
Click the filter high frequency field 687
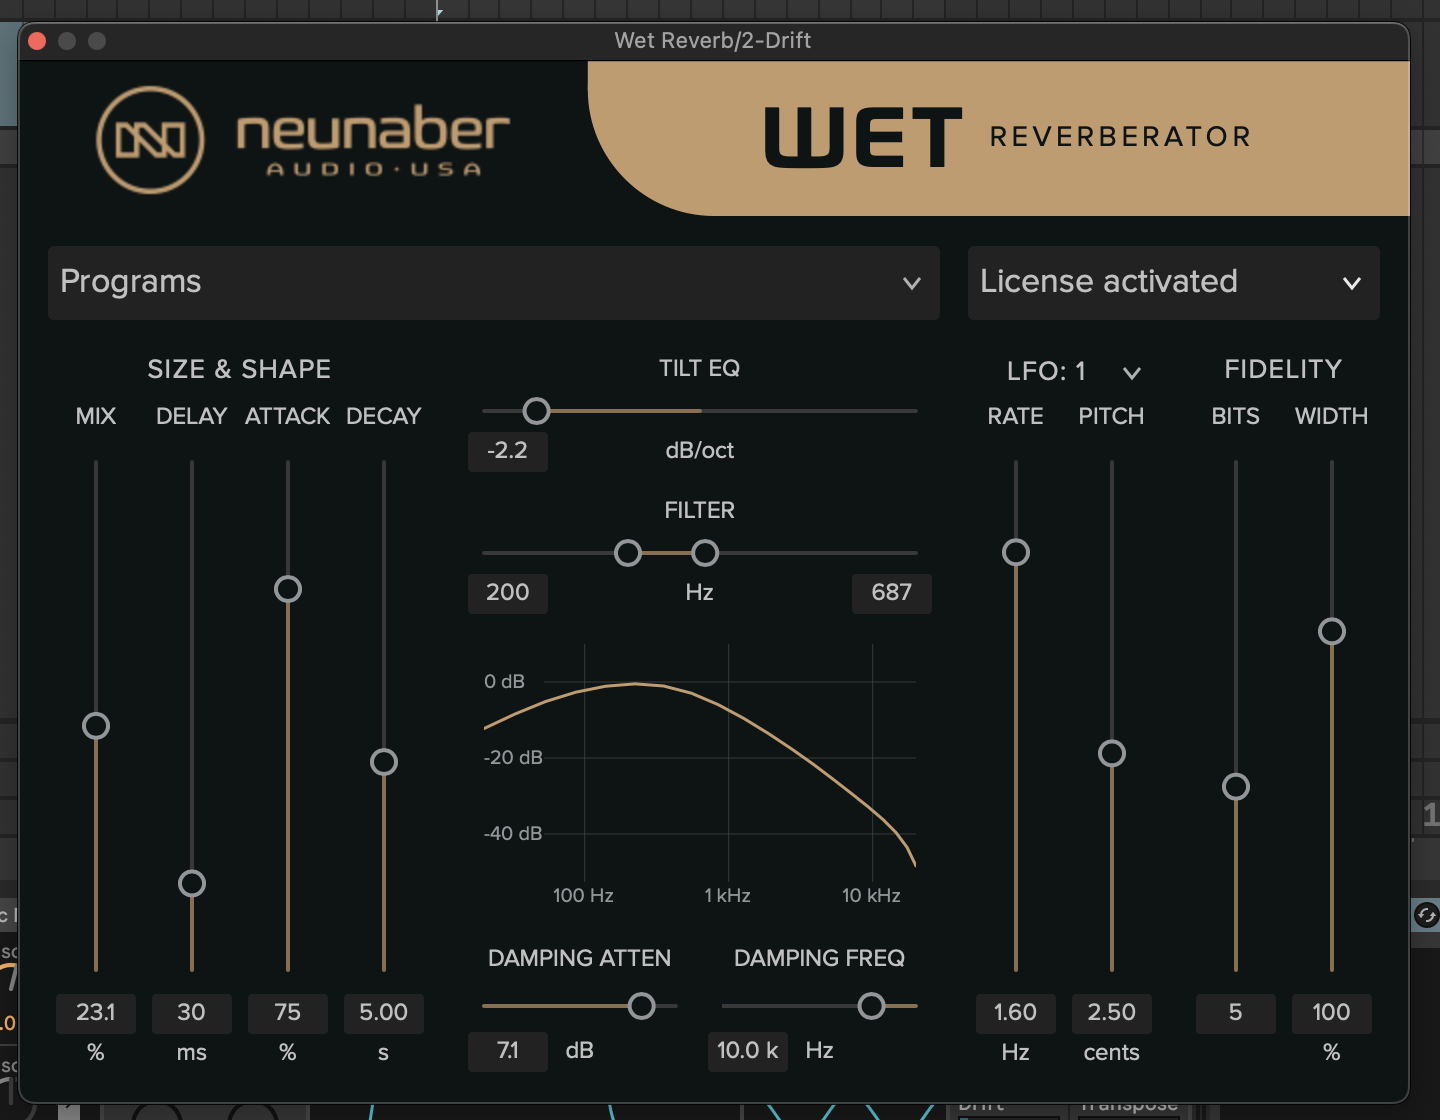pos(892,593)
